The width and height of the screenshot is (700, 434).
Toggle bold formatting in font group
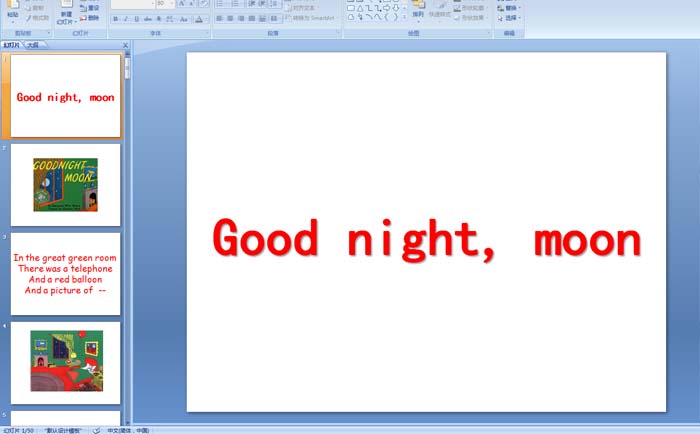[116, 19]
